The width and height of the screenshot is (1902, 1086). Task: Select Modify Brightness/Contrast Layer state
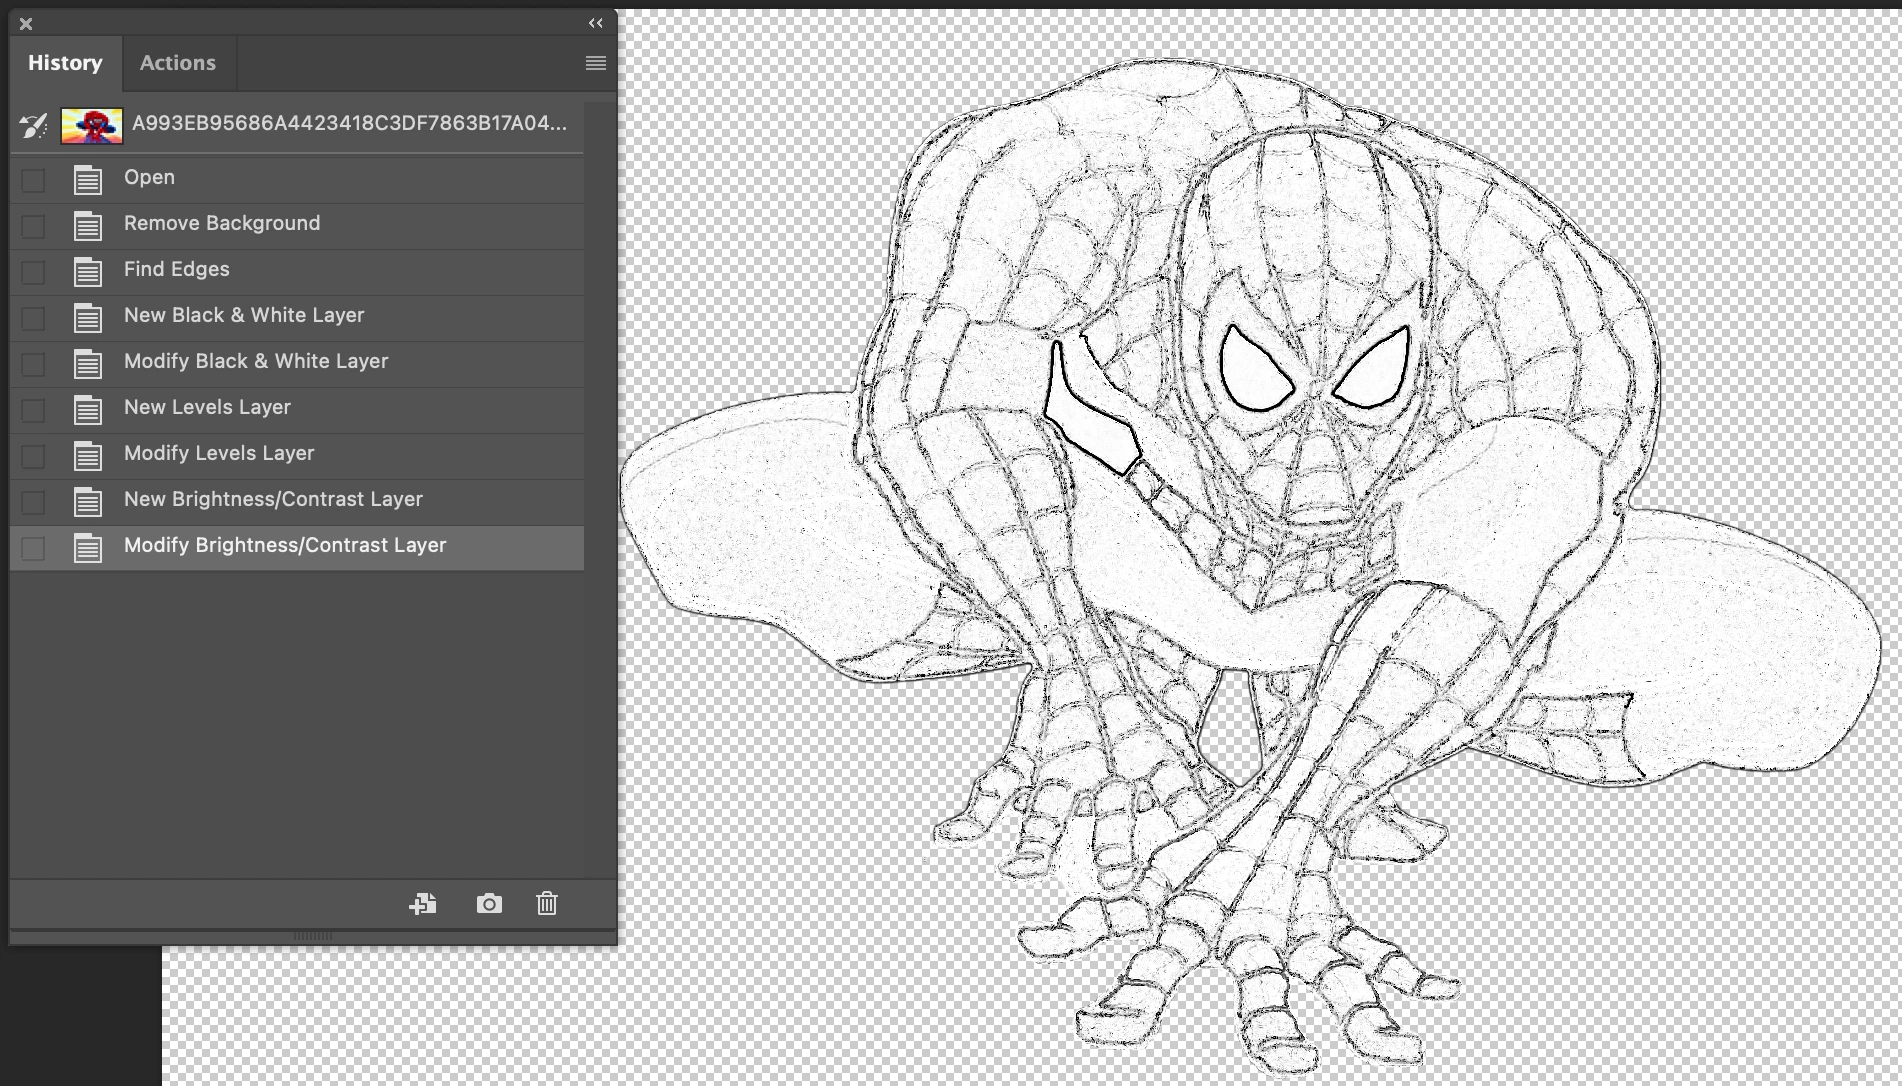[x=297, y=548]
